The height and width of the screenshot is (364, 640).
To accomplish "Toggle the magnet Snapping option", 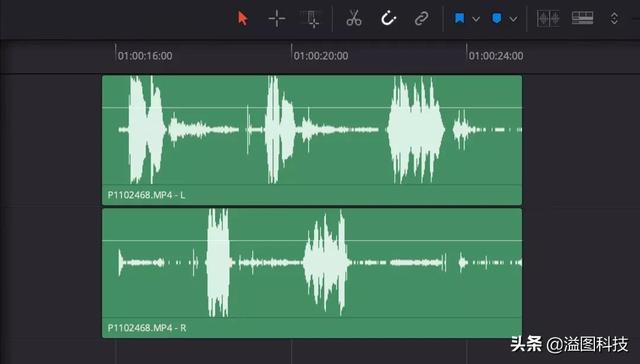I will pyautogui.click(x=388, y=18).
